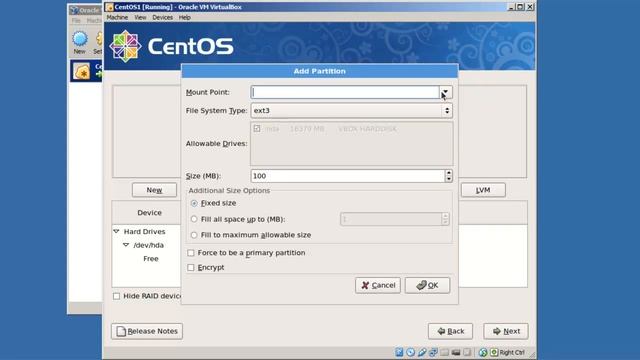
Task: Tick the Encrypt checkbox
Action: click(x=191, y=267)
